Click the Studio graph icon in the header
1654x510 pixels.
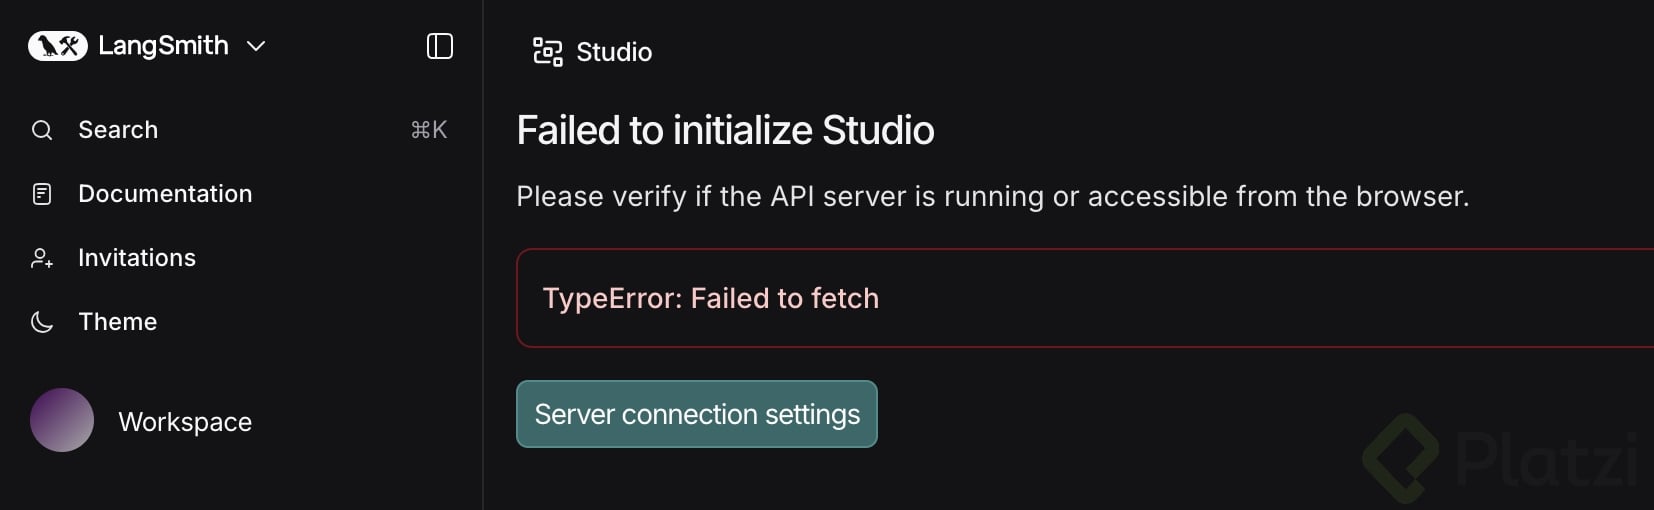(547, 52)
